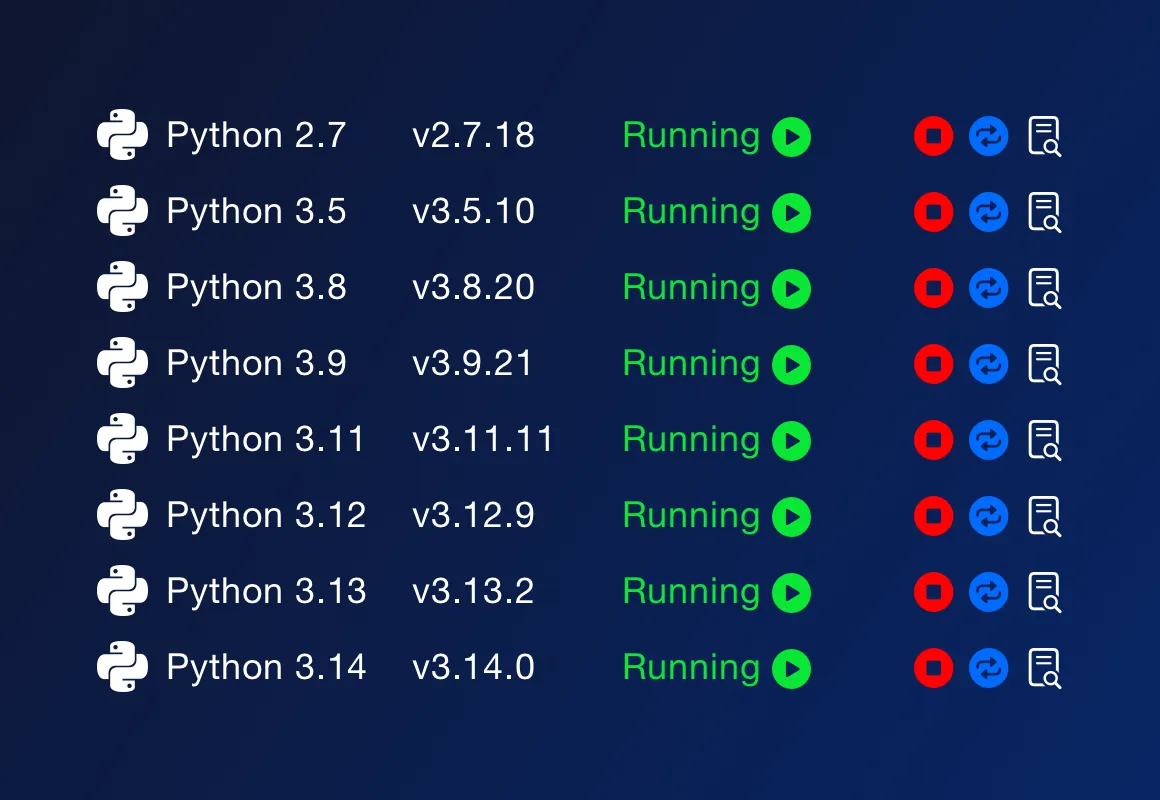
Task: View logs for Python 3.9
Action: (x=1045, y=364)
